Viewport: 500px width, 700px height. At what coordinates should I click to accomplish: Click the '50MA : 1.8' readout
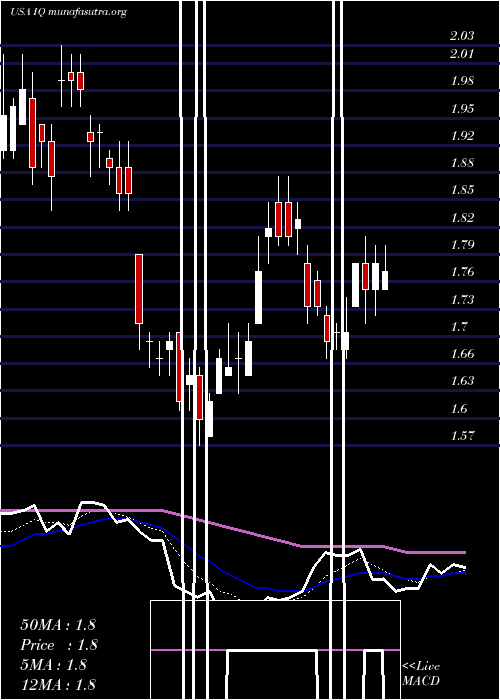coord(58,625)
